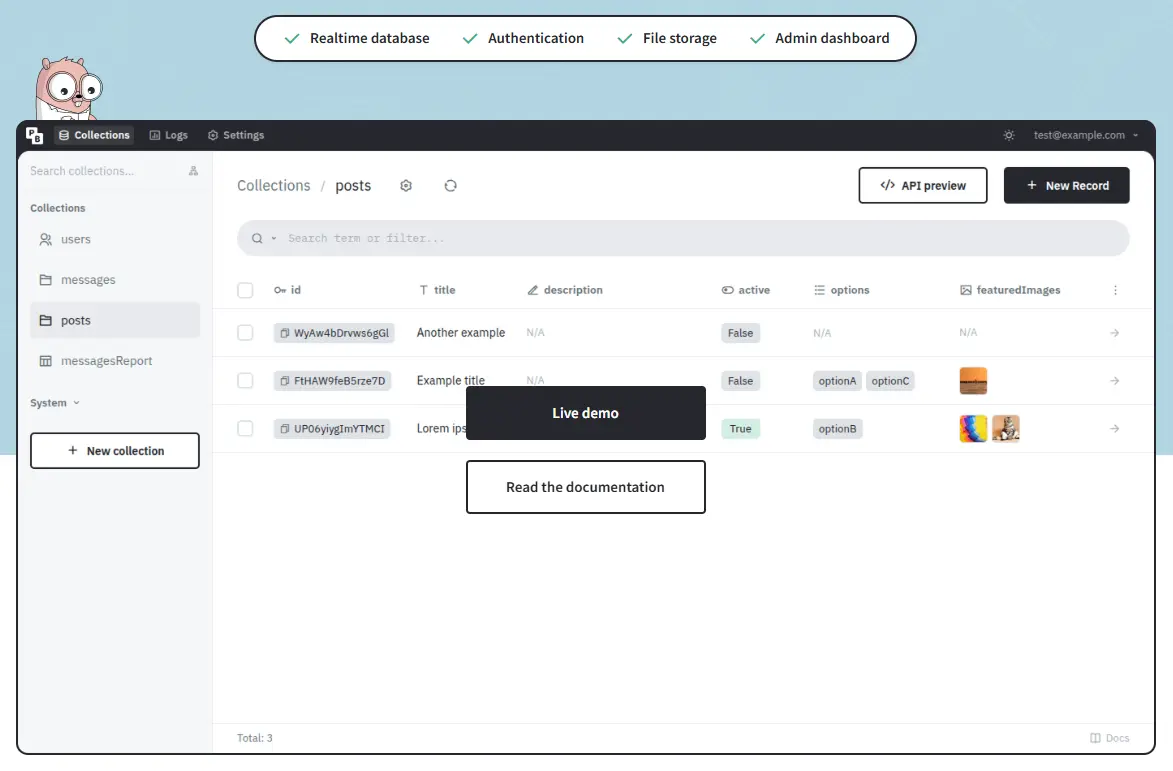Image resolution: width=1173 pixels, height=771 pixels.
Task: Copy the FtHAW9feB5rze7D record id
Action: tap(285, 381)
